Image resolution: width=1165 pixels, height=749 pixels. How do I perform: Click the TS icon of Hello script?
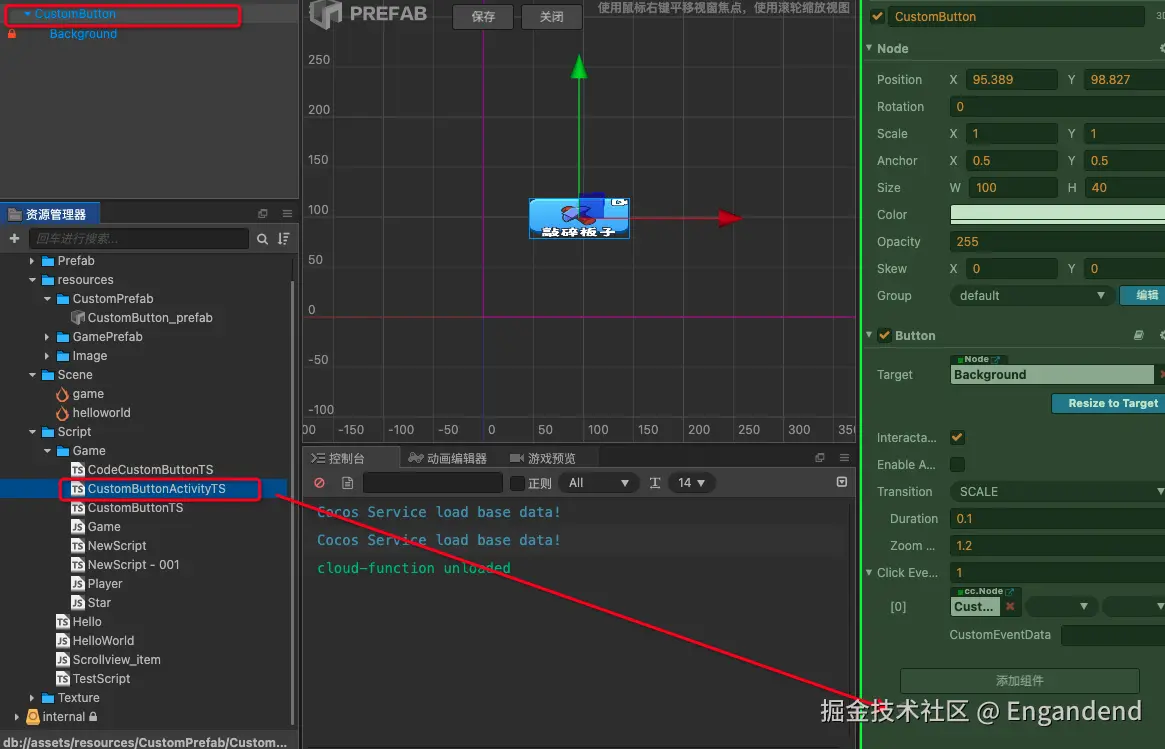[x=62, y=622]
